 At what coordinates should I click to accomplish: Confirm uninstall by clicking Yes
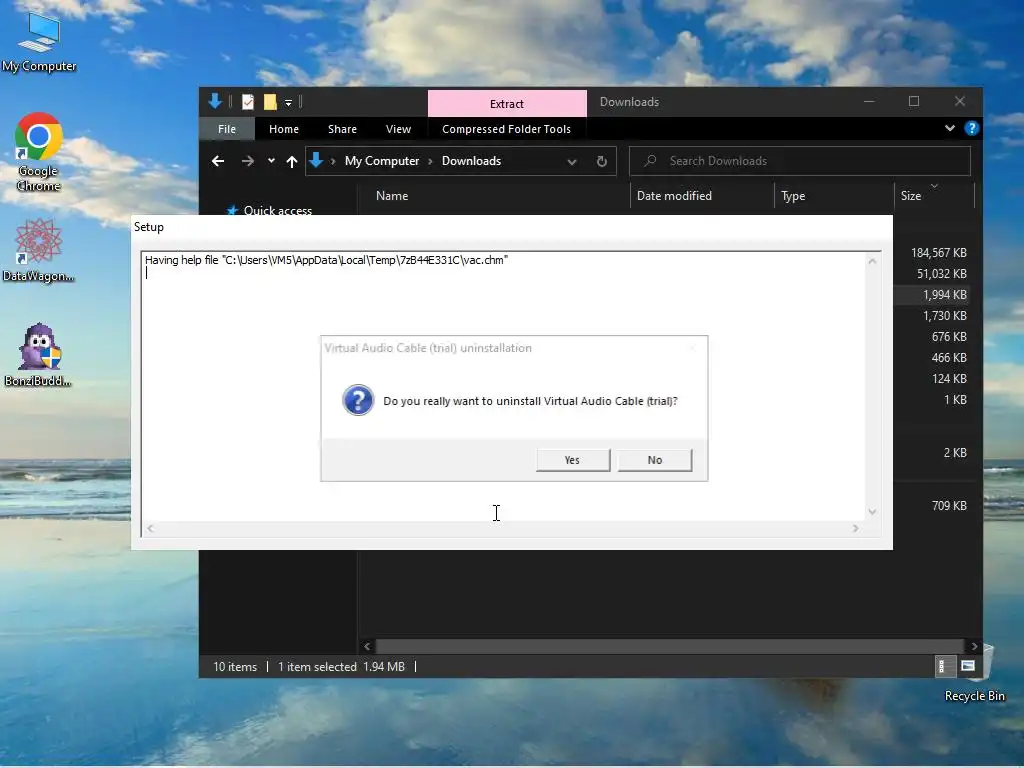pos(573,460)
